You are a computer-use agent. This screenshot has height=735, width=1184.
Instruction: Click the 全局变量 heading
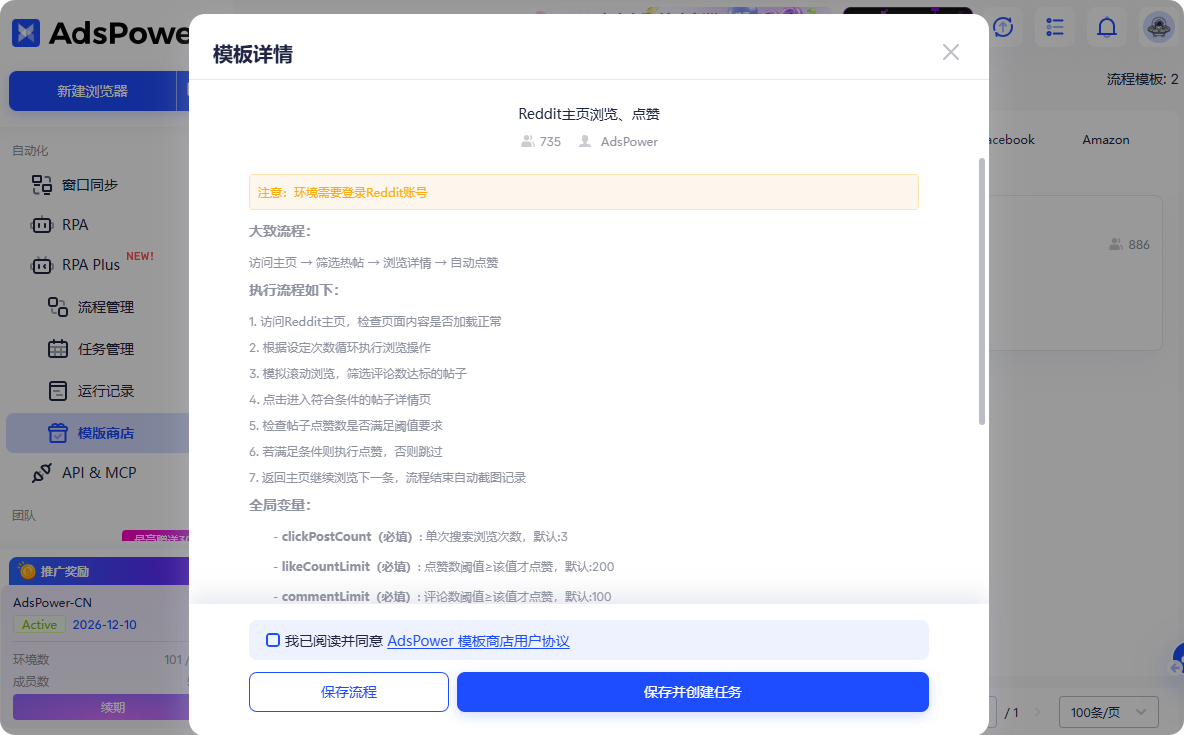pos(280,505)
